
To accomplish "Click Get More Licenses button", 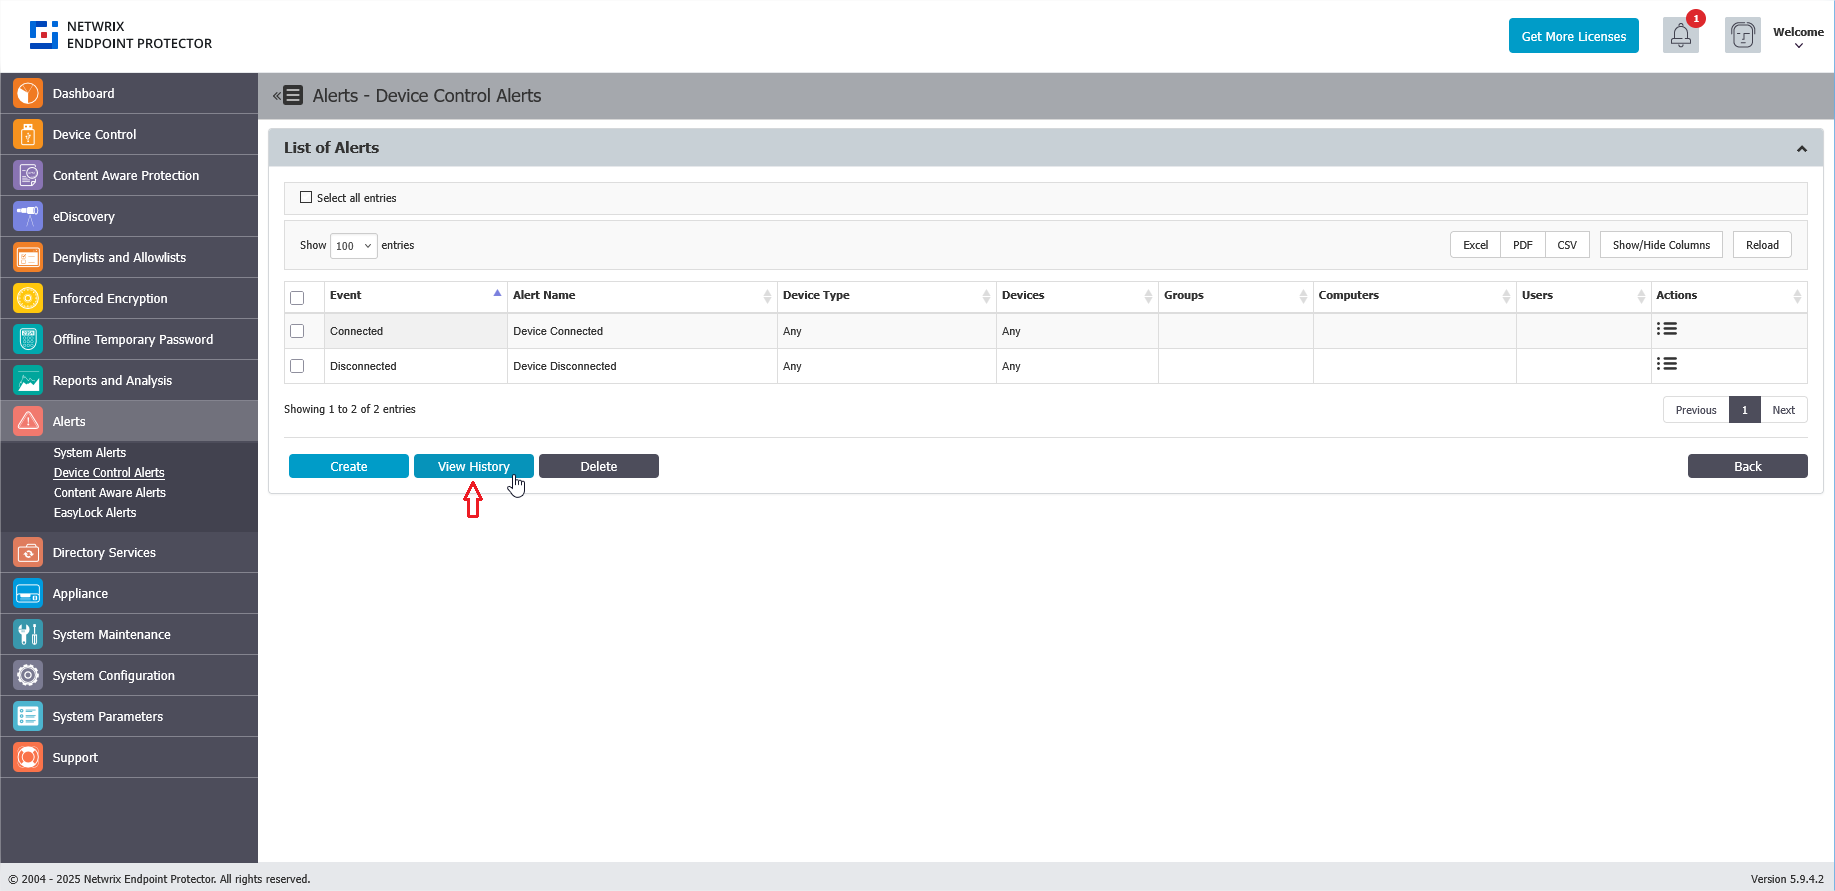I will 1574,36.
